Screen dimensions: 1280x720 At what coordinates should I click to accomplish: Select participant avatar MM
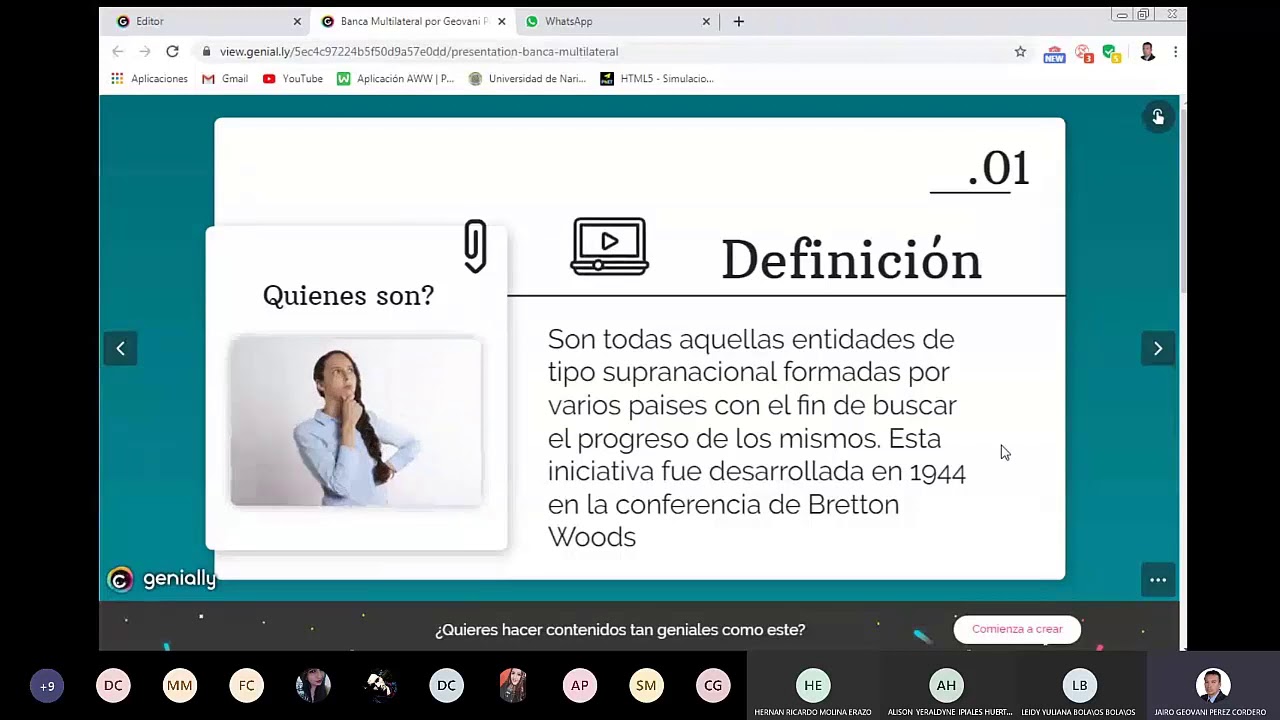(x=180, y=686)
